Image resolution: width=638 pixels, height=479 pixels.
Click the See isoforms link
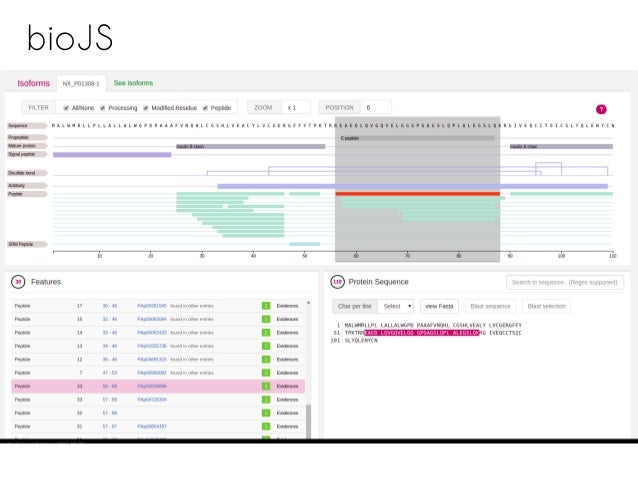click(133, 83)
